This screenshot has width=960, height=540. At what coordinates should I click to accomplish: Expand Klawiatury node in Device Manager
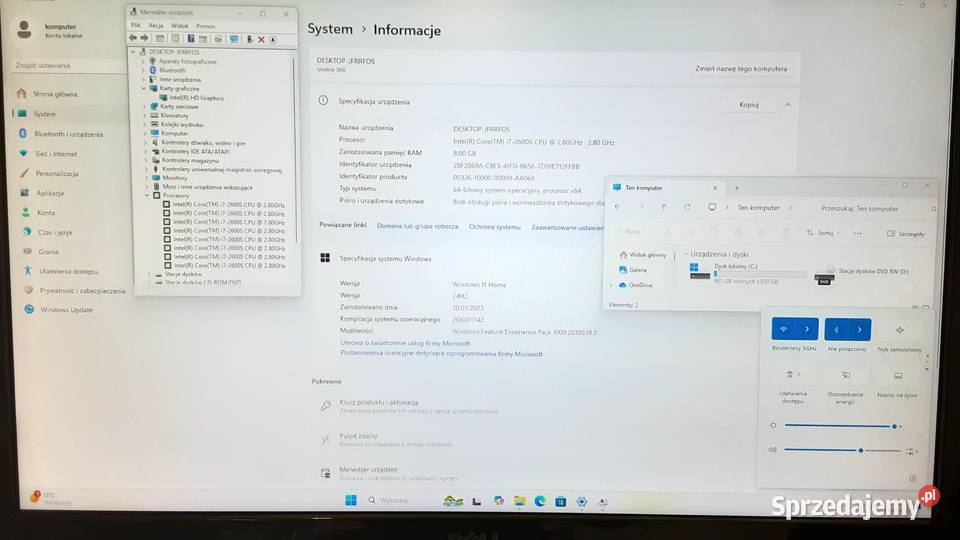point(145,115)
